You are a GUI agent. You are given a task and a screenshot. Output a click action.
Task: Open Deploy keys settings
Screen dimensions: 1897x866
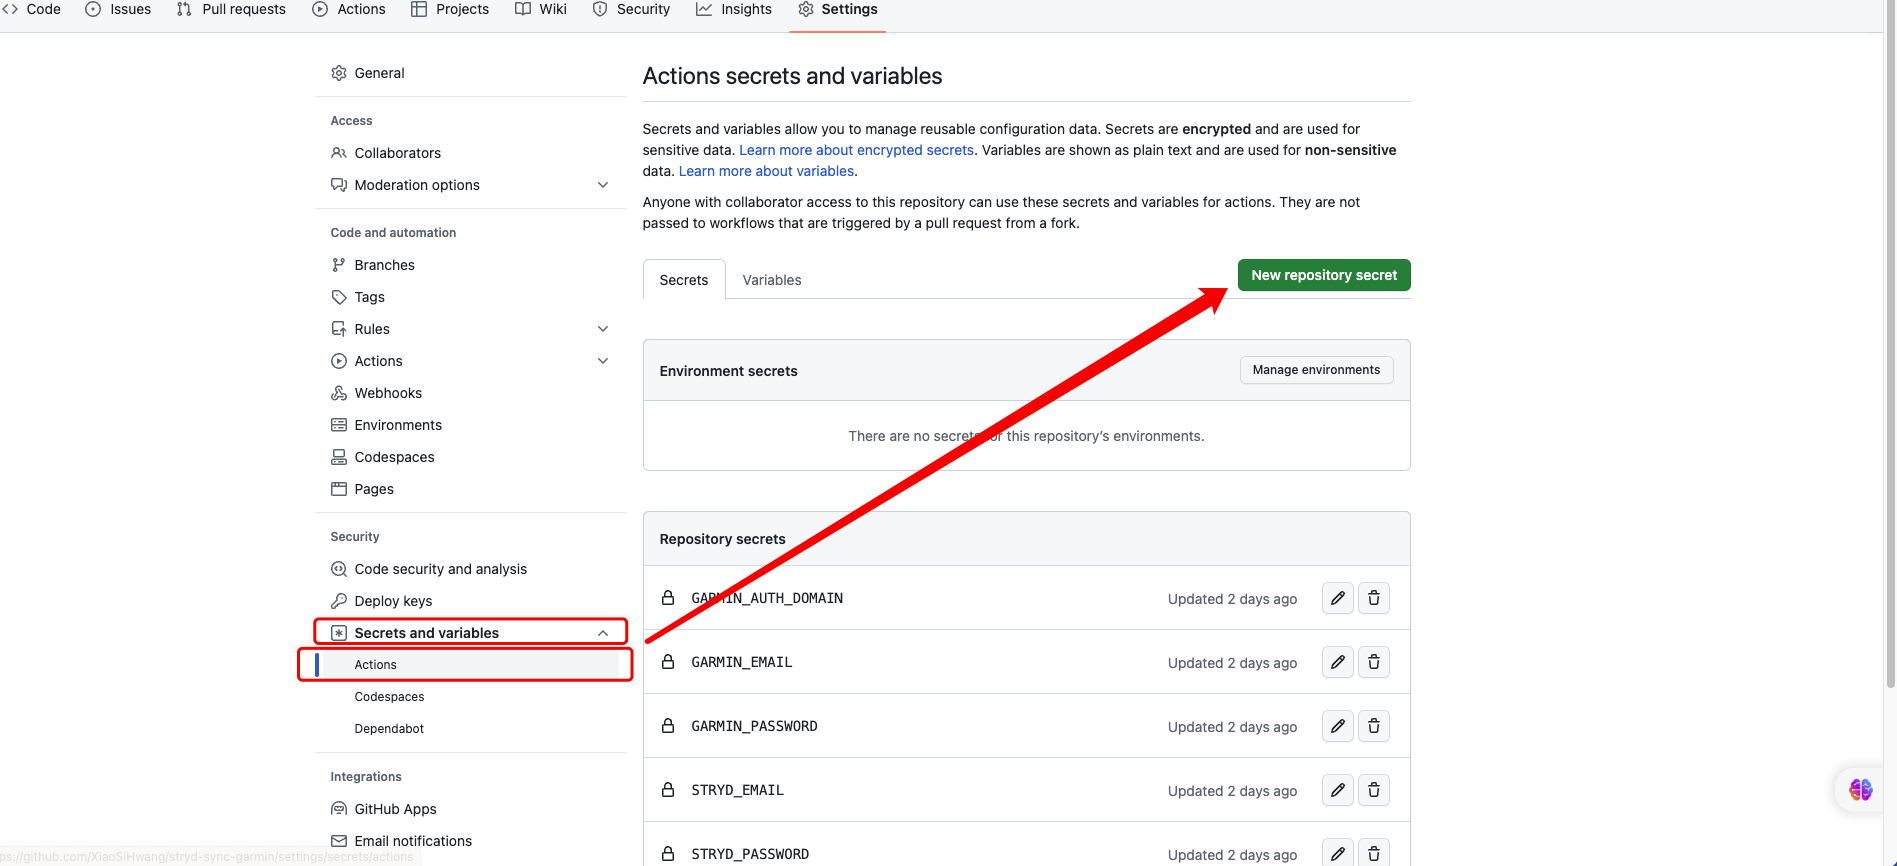[470, 601]
